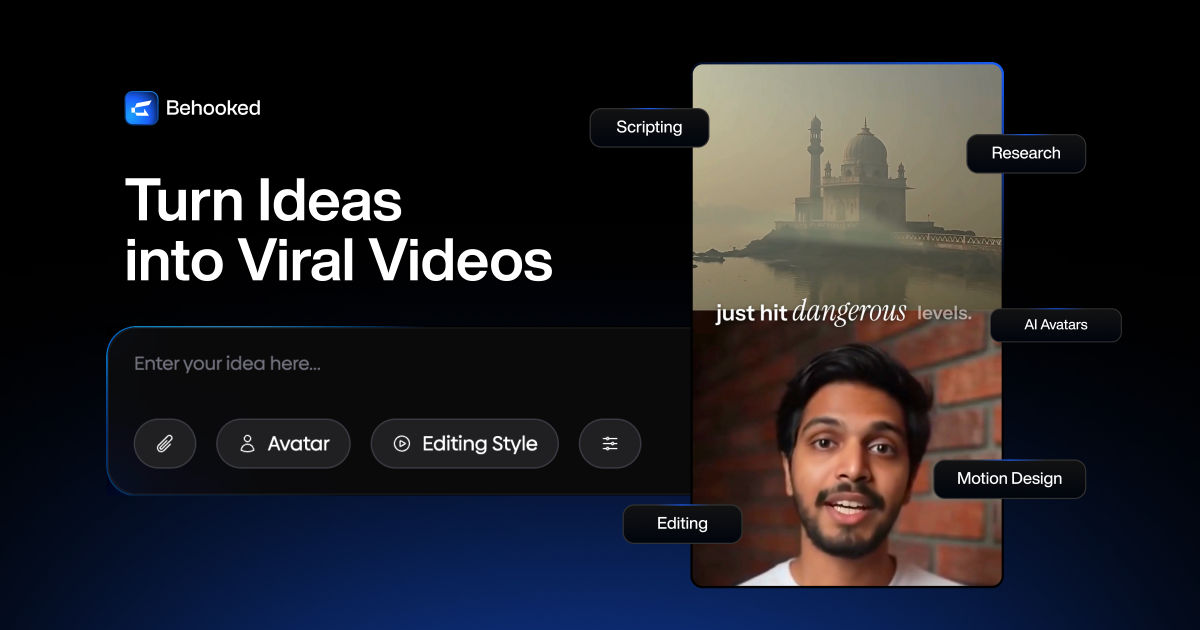This screenshot has height=630, width=1200.
Task: Open the sliders settings icon button
Action: pos(610,444)
